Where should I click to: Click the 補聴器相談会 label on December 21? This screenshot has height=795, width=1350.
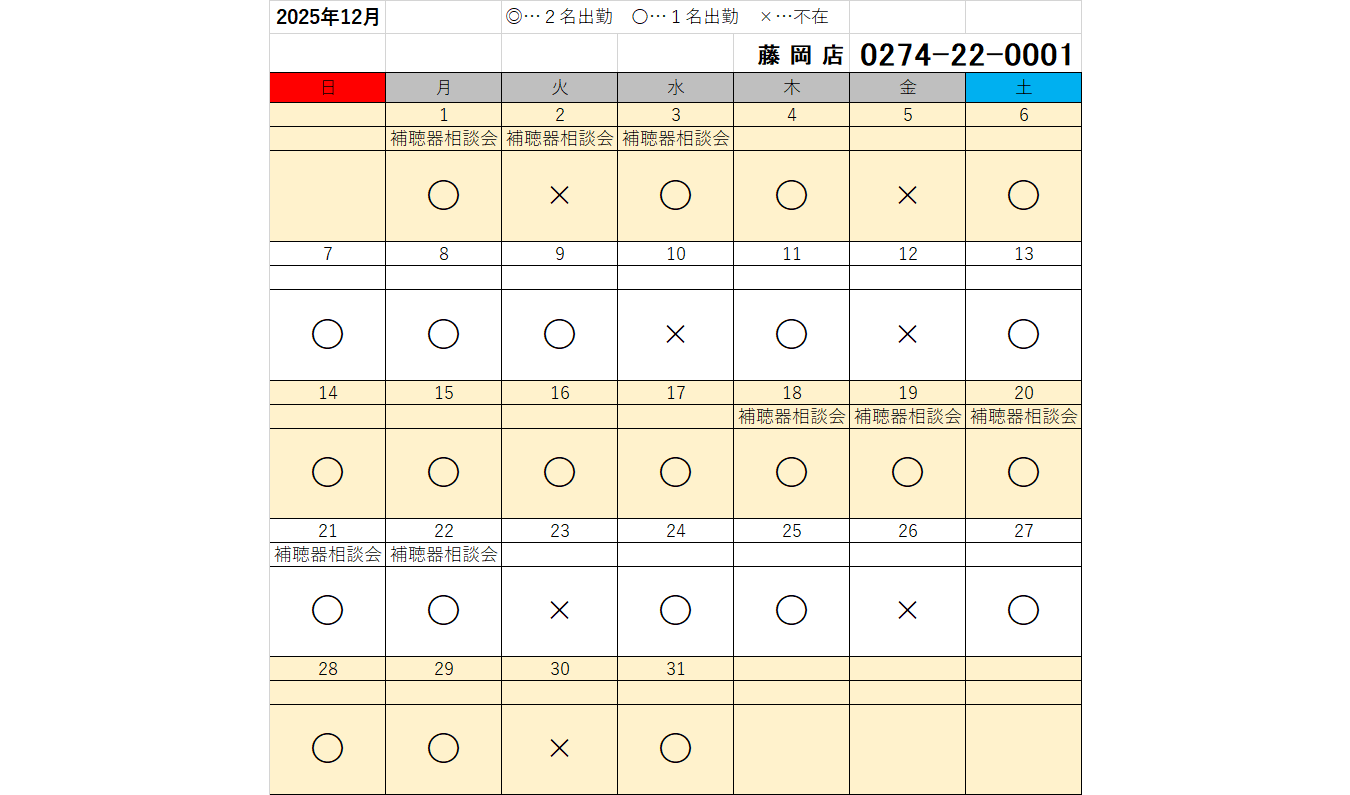[x=327, y=554]
